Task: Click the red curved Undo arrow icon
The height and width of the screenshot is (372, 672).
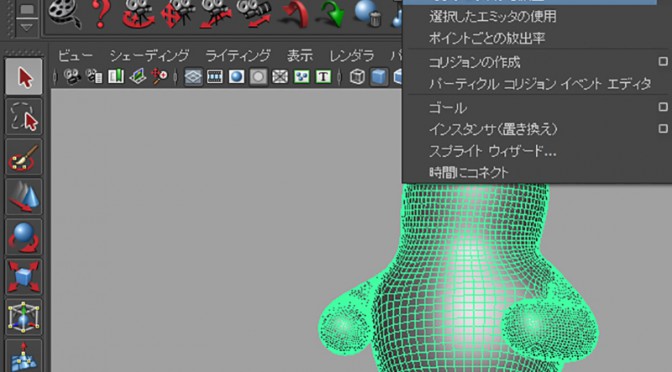Action: pos(296,14)
